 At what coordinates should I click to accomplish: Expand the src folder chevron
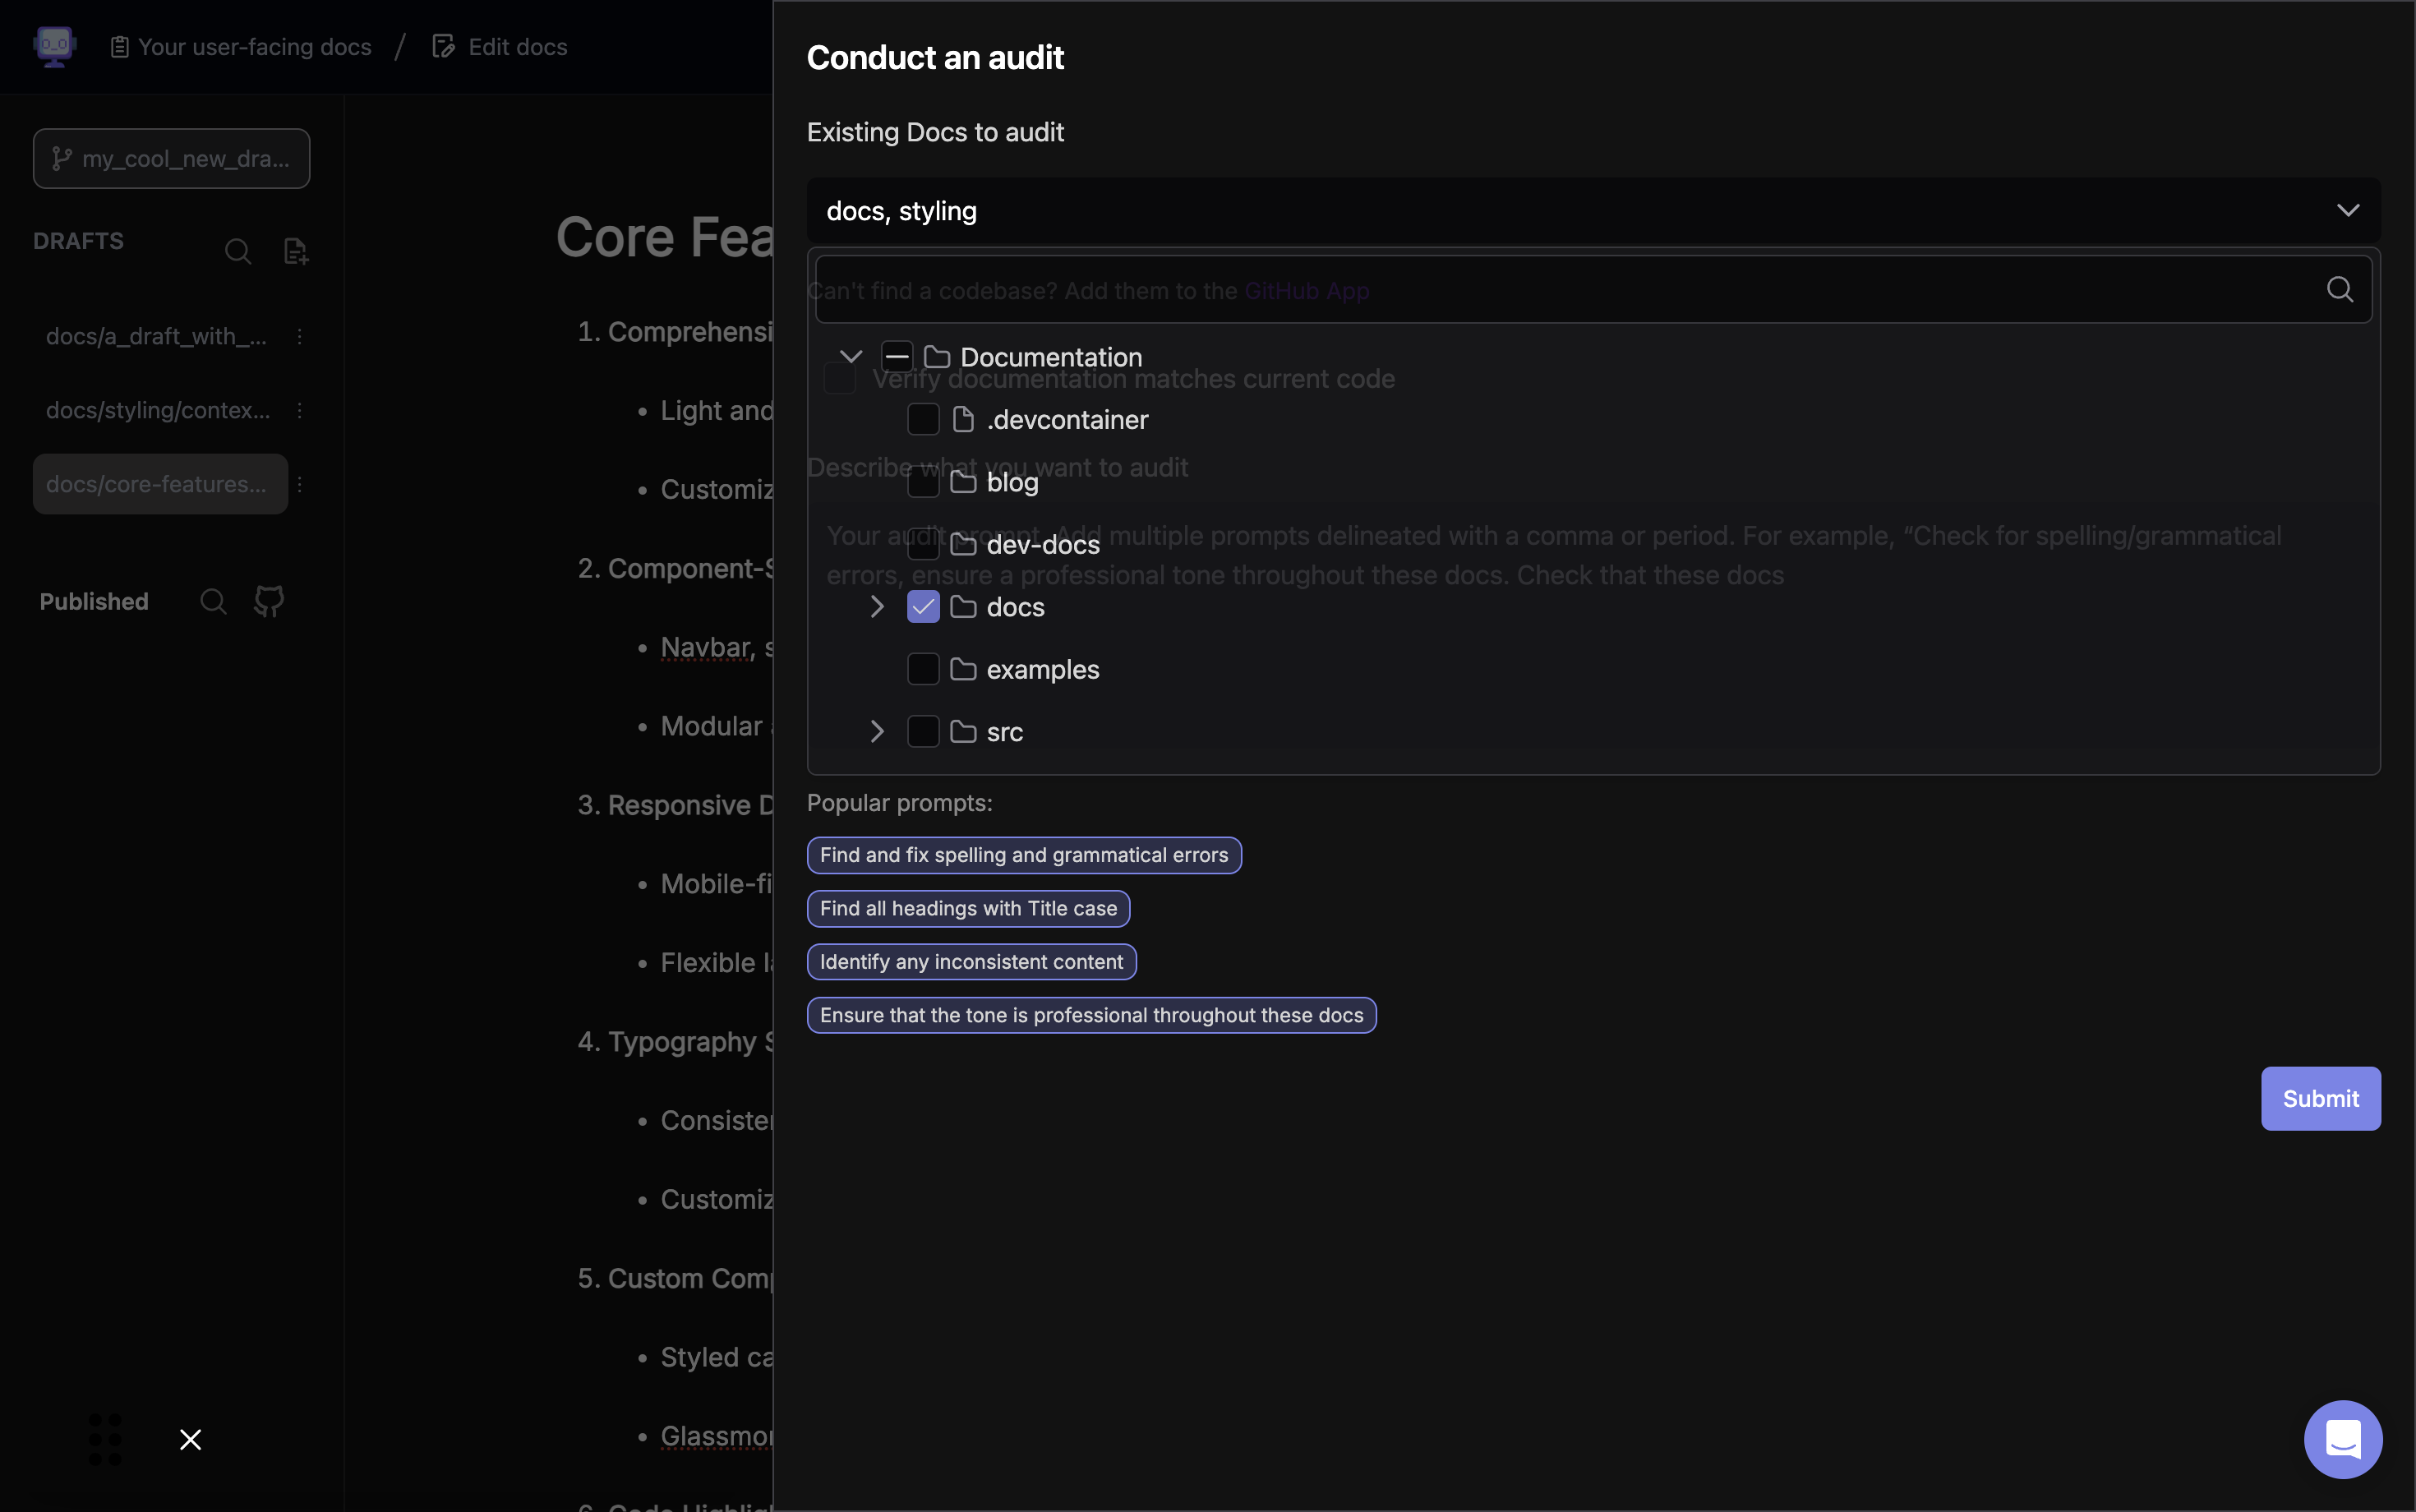pos(876,732)
